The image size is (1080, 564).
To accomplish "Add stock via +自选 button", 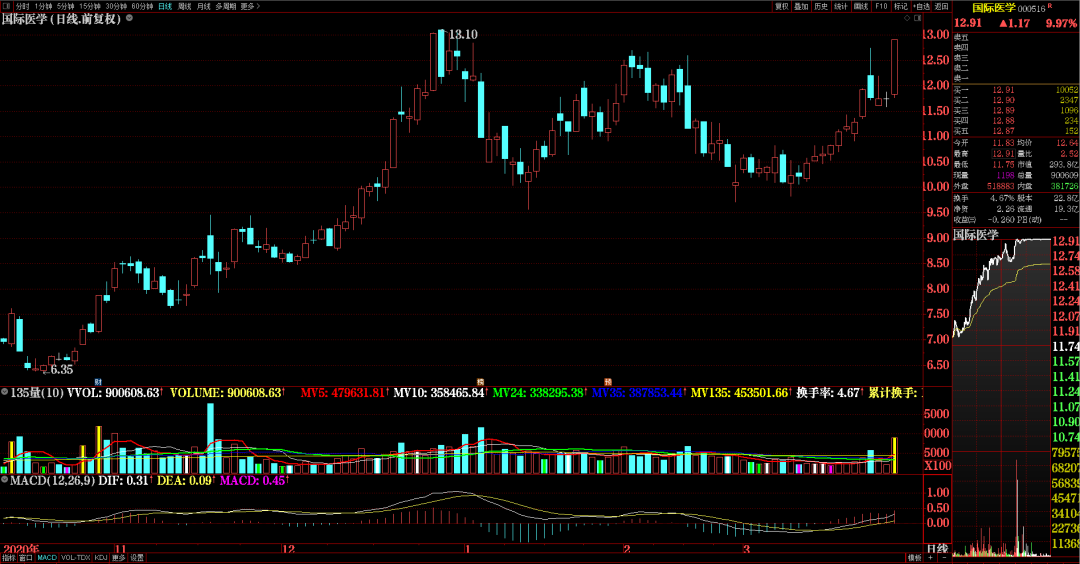I will click(x=922, y=6).
